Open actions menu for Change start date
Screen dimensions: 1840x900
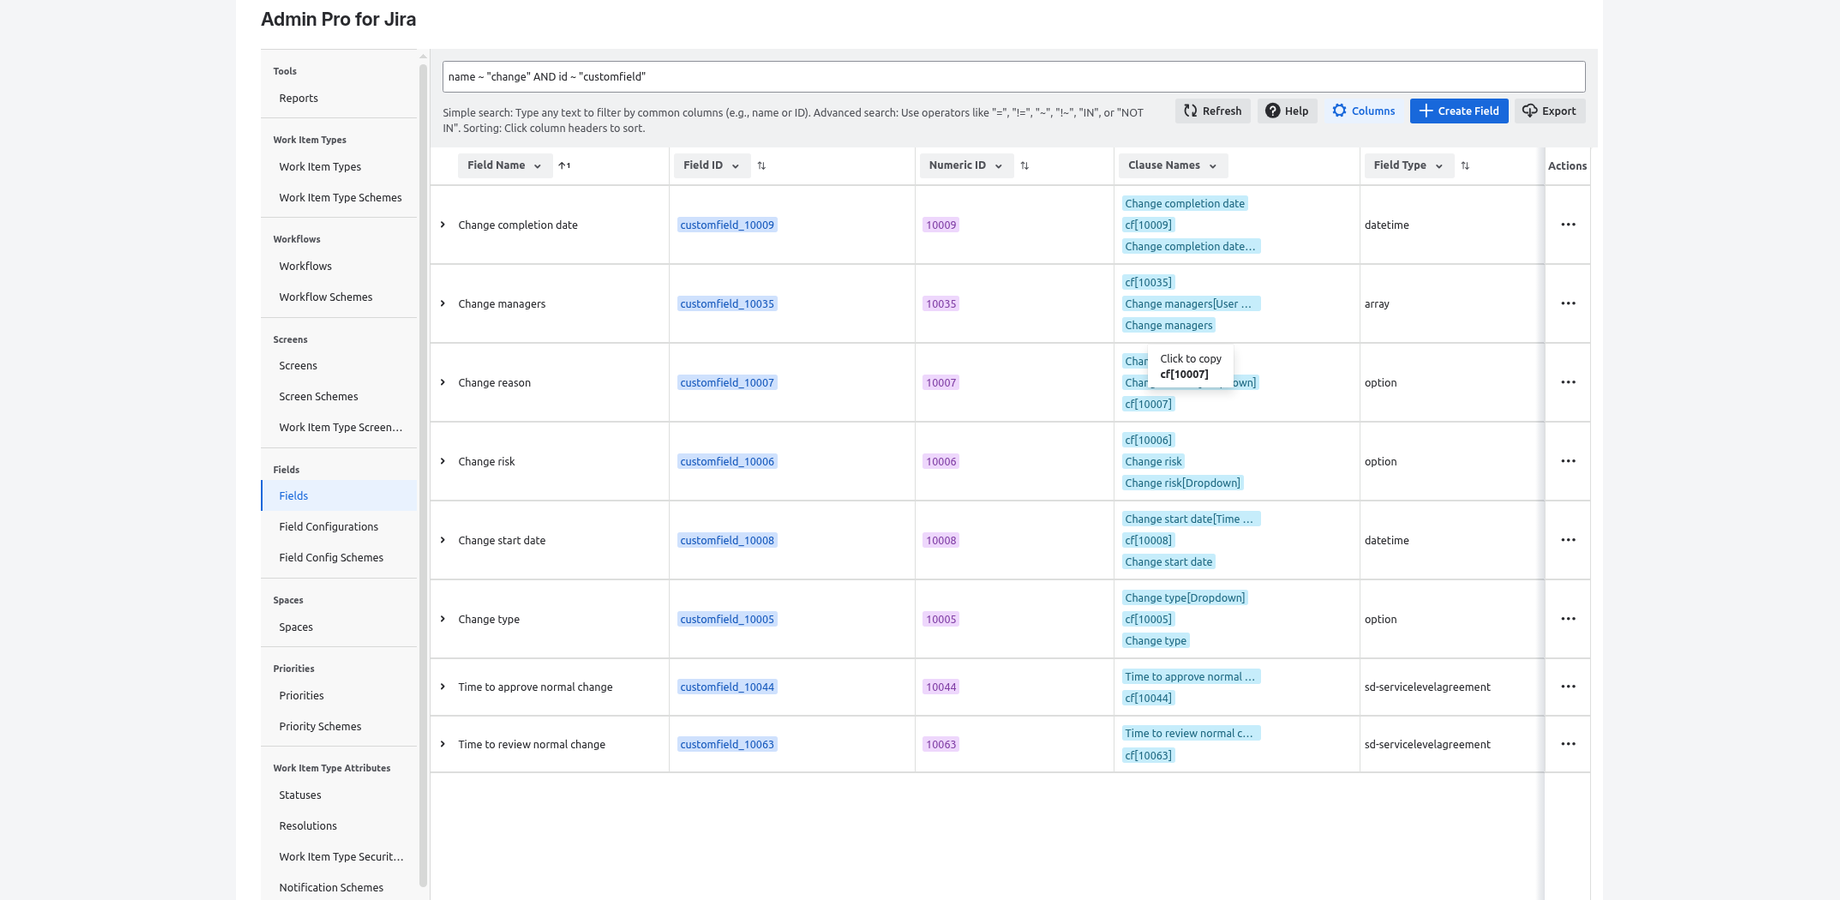click(x=1568, y=541)
